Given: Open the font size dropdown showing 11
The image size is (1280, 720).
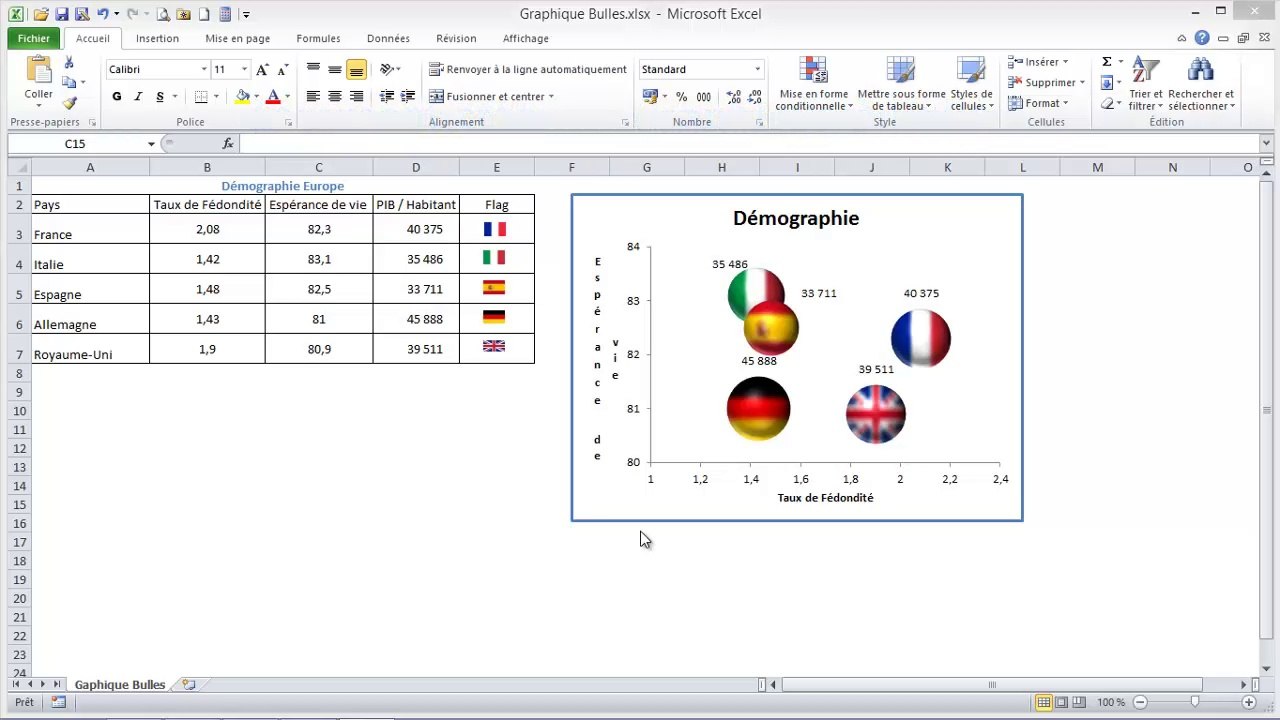Looking at the screenshot, I should 230,70.
